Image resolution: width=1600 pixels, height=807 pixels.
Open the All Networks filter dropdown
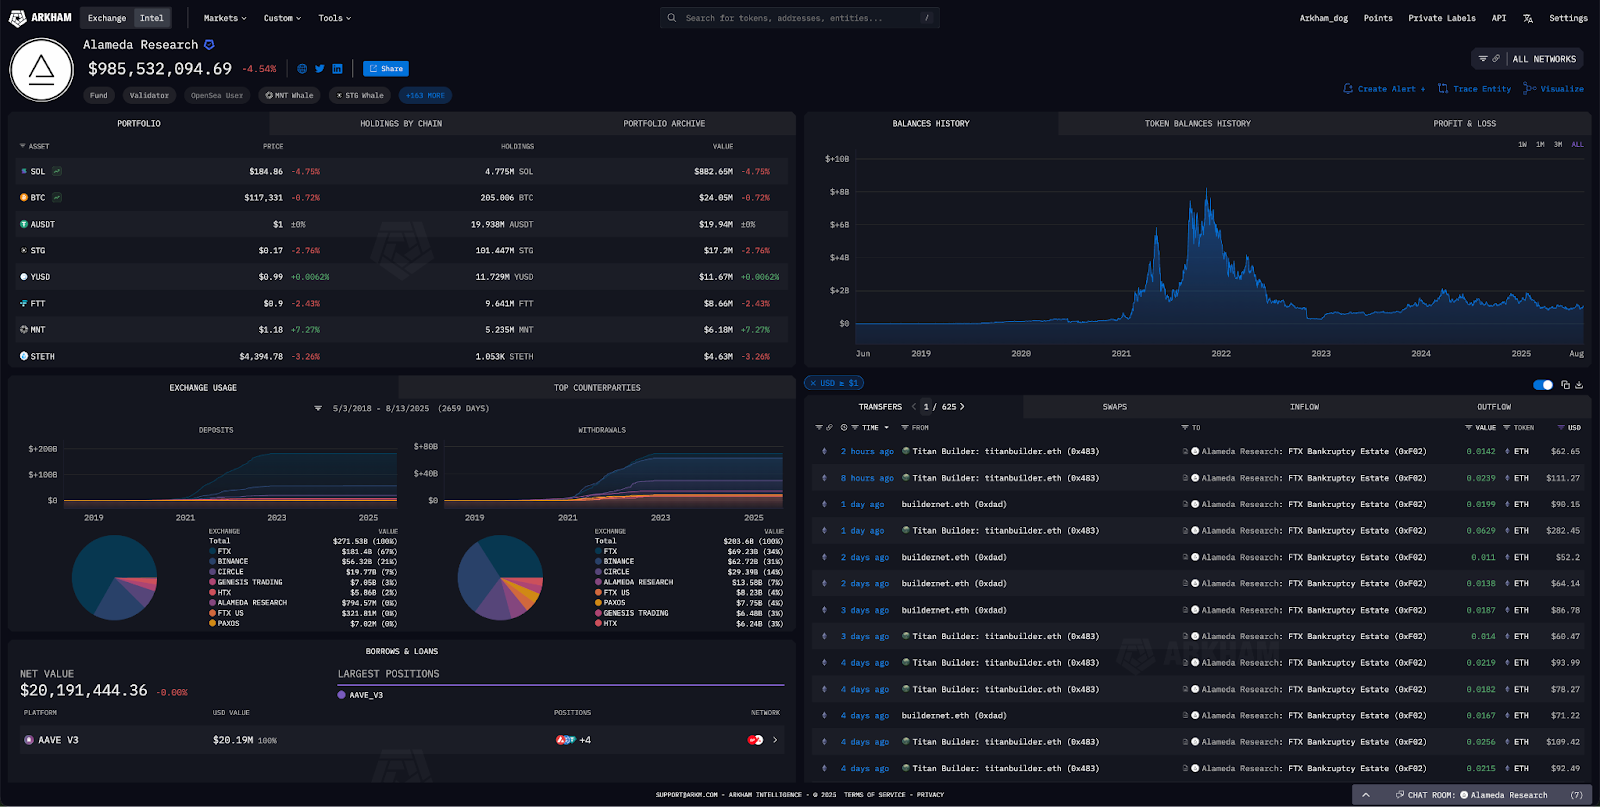pyautogui.click(x=1527, y=59)
